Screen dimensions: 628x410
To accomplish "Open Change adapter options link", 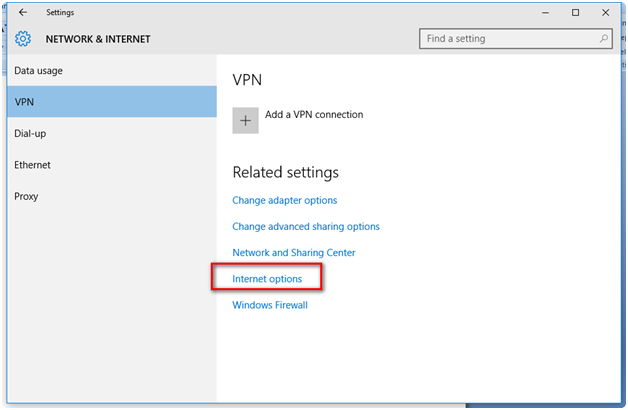I will coord(285,200).
